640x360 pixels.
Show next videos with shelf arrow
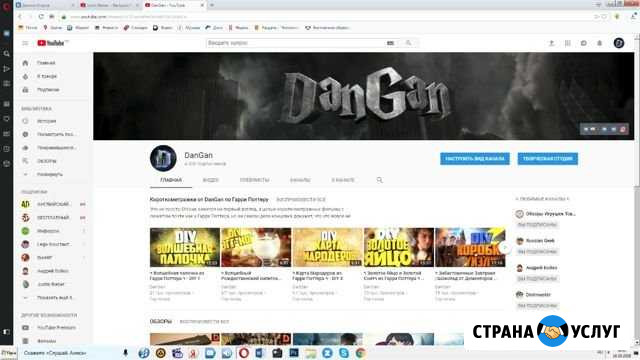[x=505, y=247]
